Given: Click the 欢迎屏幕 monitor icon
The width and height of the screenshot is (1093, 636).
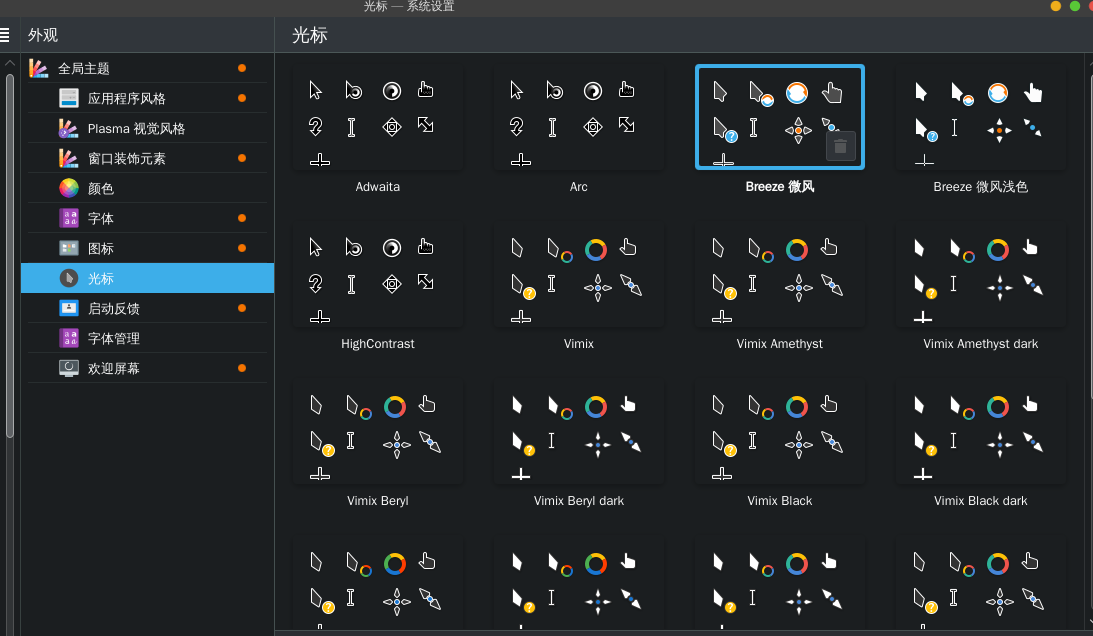Looking at the screenshot, I should click(x=68, y=368).
